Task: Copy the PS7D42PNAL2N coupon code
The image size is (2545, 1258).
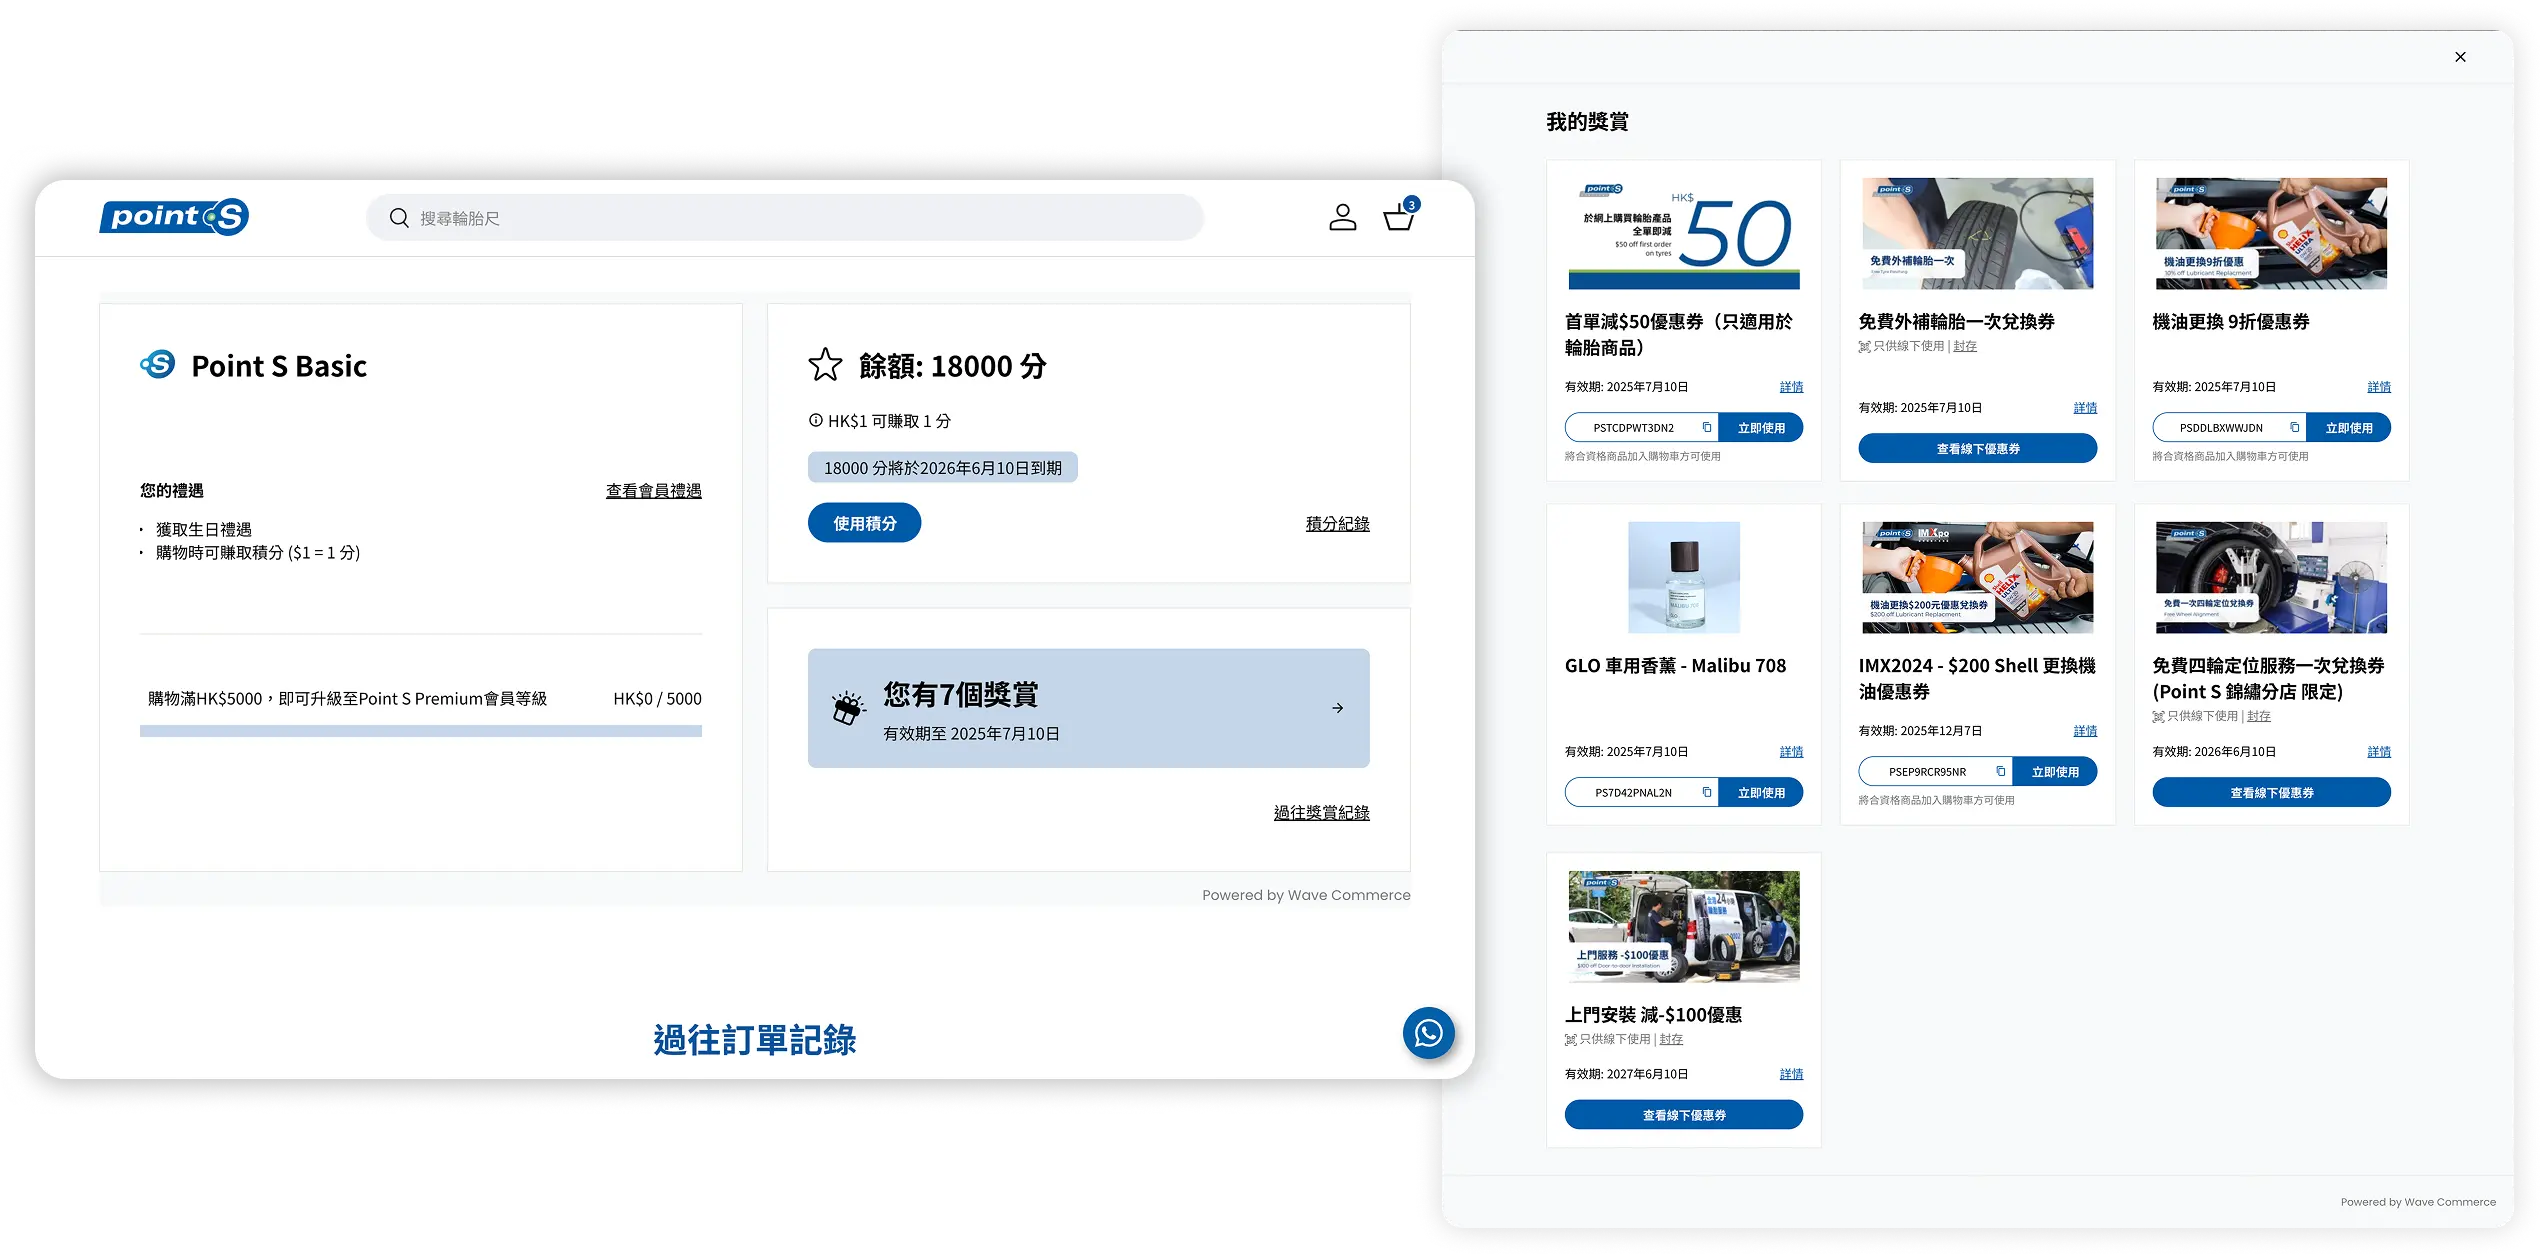Action: pyautogui.click(x=1707, y=793)
